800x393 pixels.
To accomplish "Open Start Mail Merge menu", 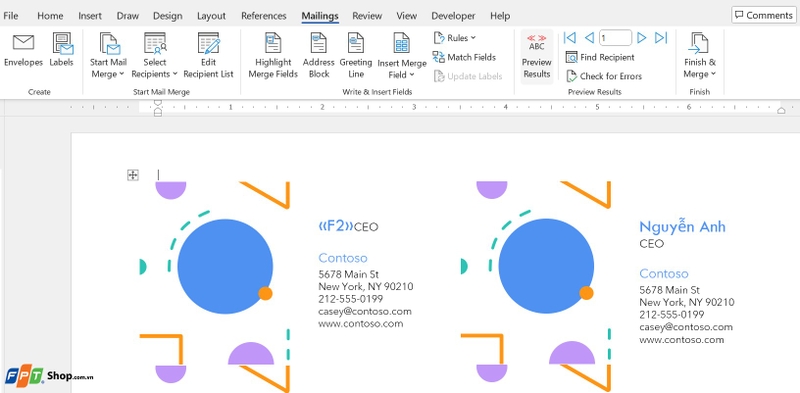I will point(108,56).
